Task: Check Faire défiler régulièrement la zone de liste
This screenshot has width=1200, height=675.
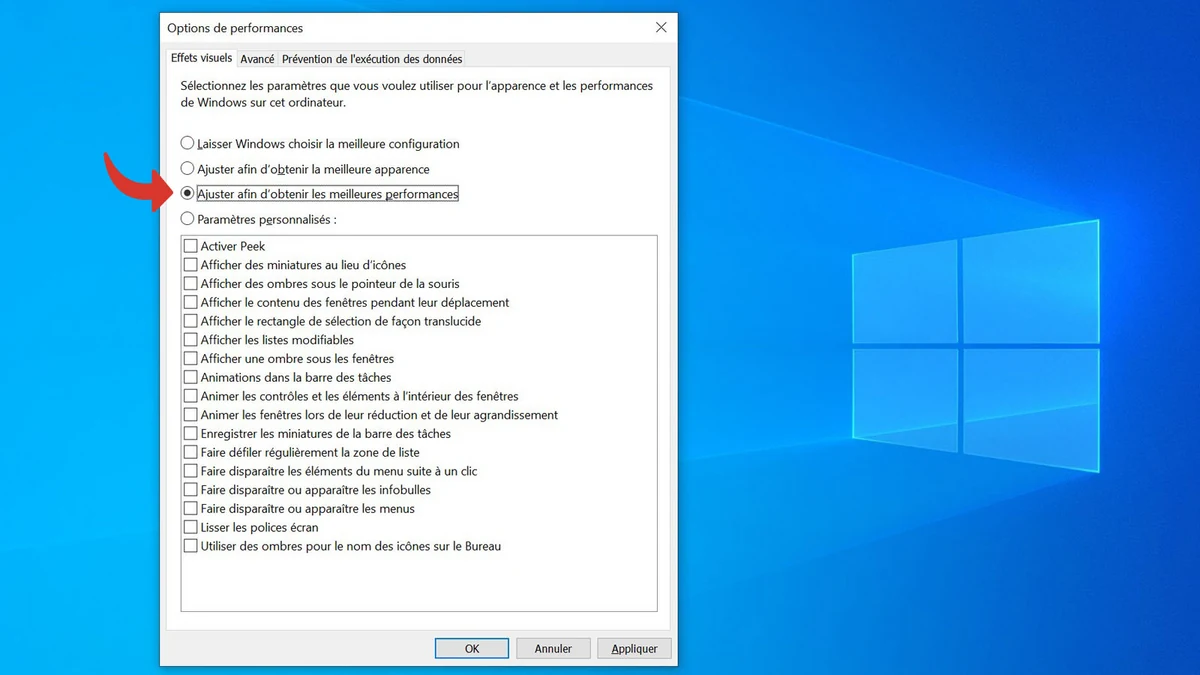Action: click(x=190, y=452)
